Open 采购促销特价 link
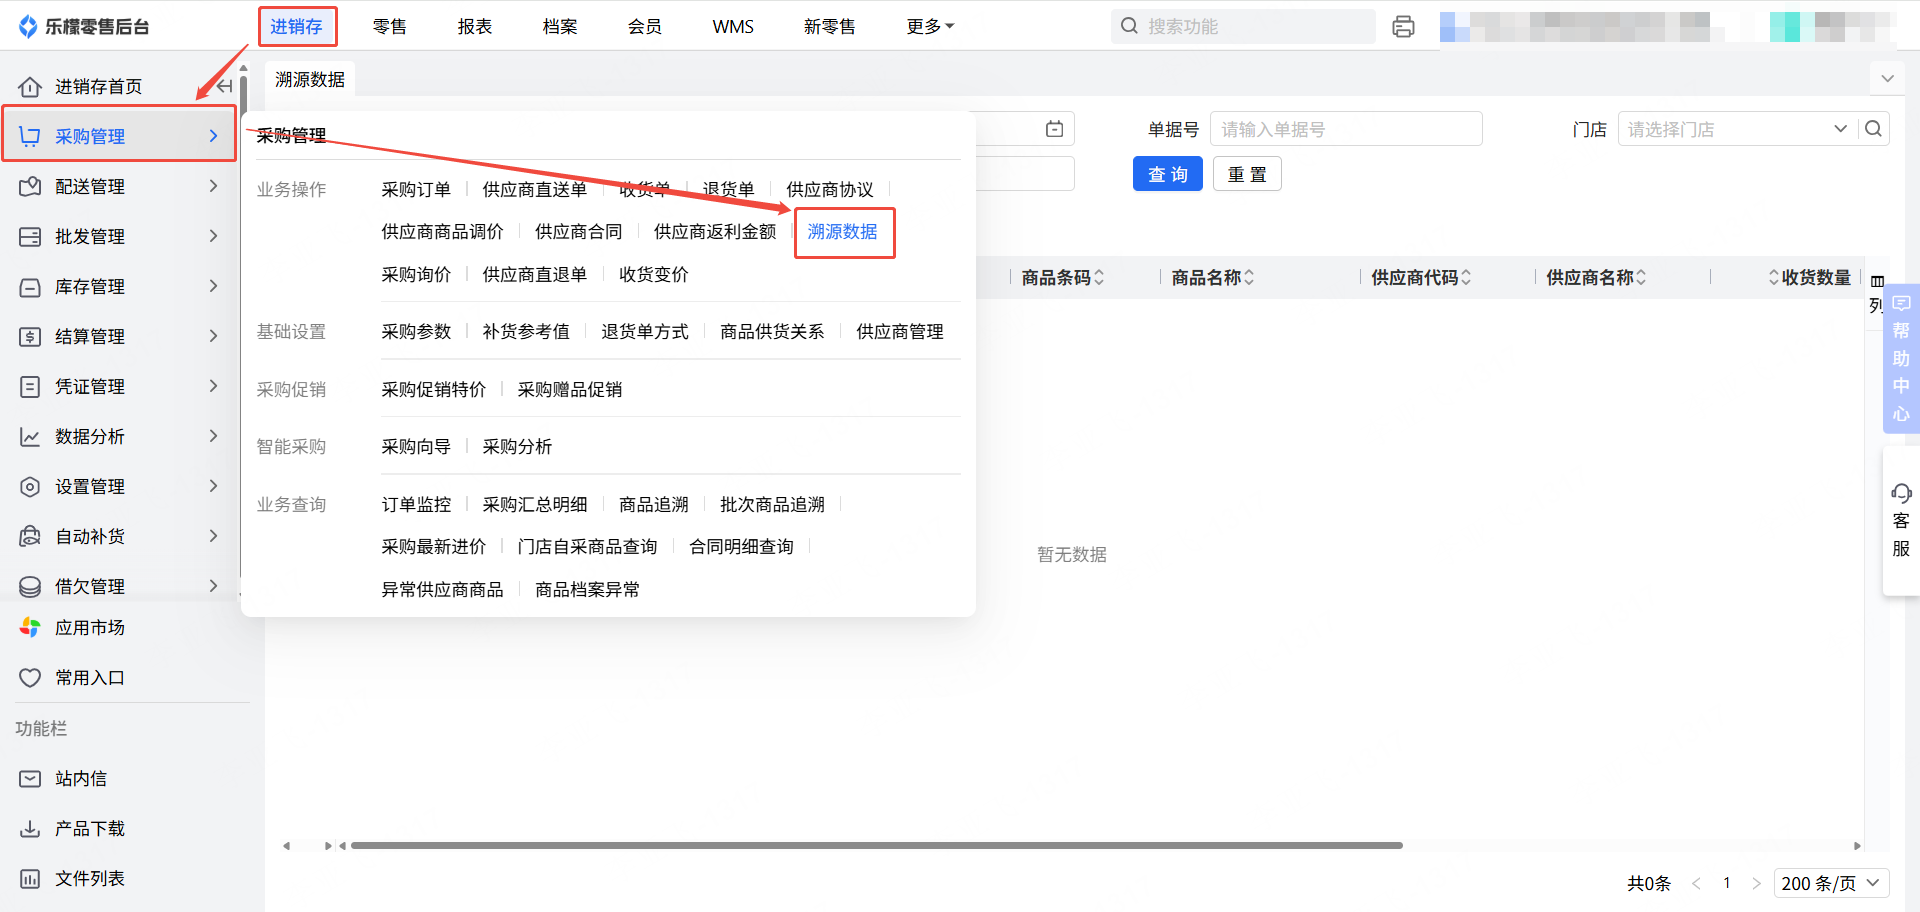The image size is (1920, 912). [x=434, y=390]
